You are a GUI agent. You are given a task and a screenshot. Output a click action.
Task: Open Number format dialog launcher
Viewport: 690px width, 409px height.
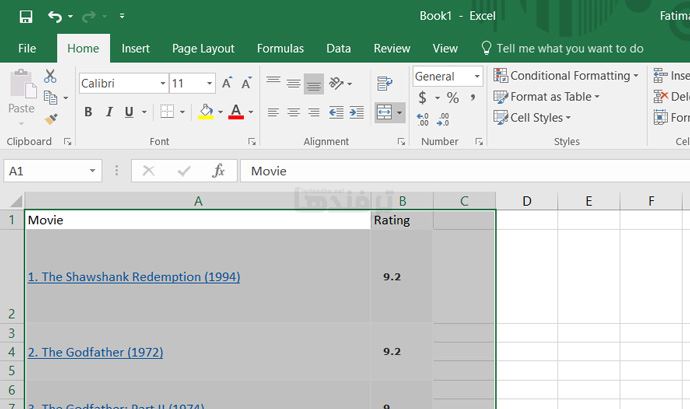pos(479,141)
